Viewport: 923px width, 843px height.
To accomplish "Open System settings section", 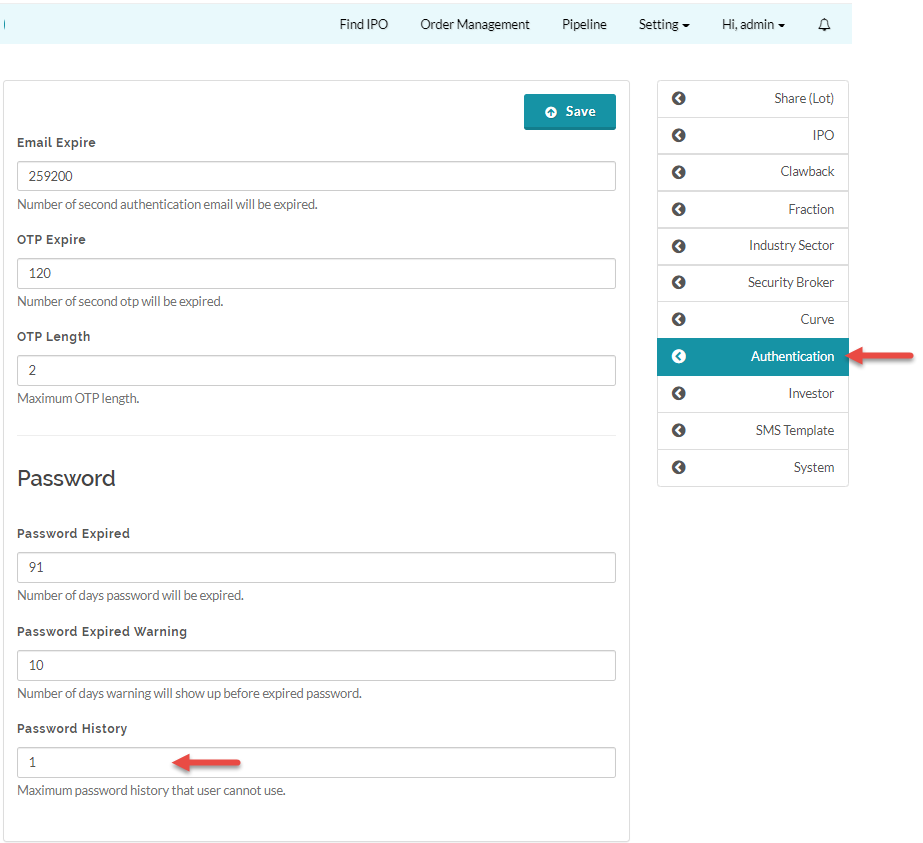I will pyautogui.click(x=753, y=467).
